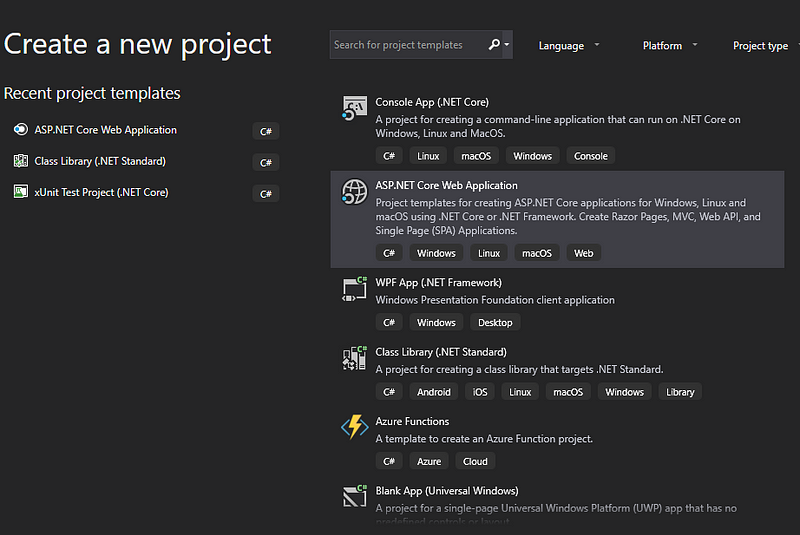Open the Language filter dropdown
This screenshot has height=535, width=800.
point(569,45)
